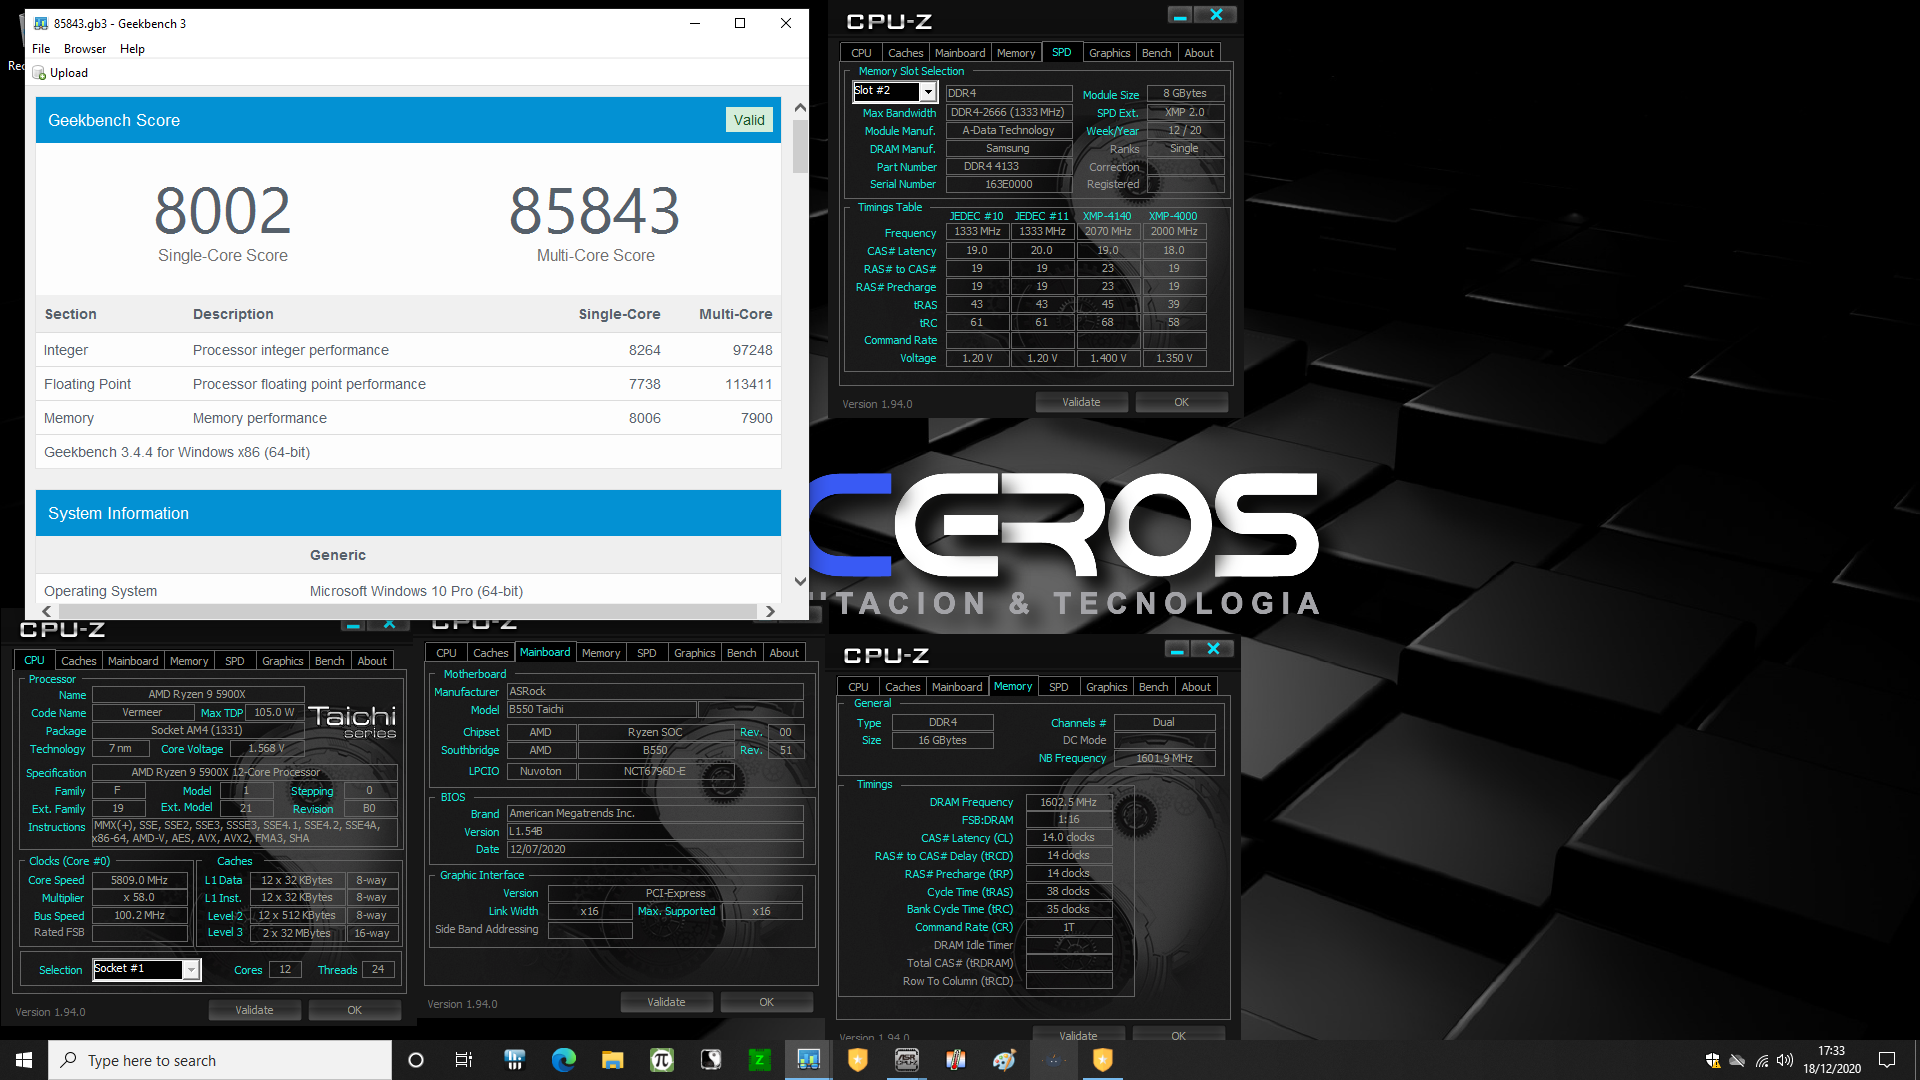
Task: Click the OneDrive cloud tray icon
Action: click(x=1737, y=1060)
